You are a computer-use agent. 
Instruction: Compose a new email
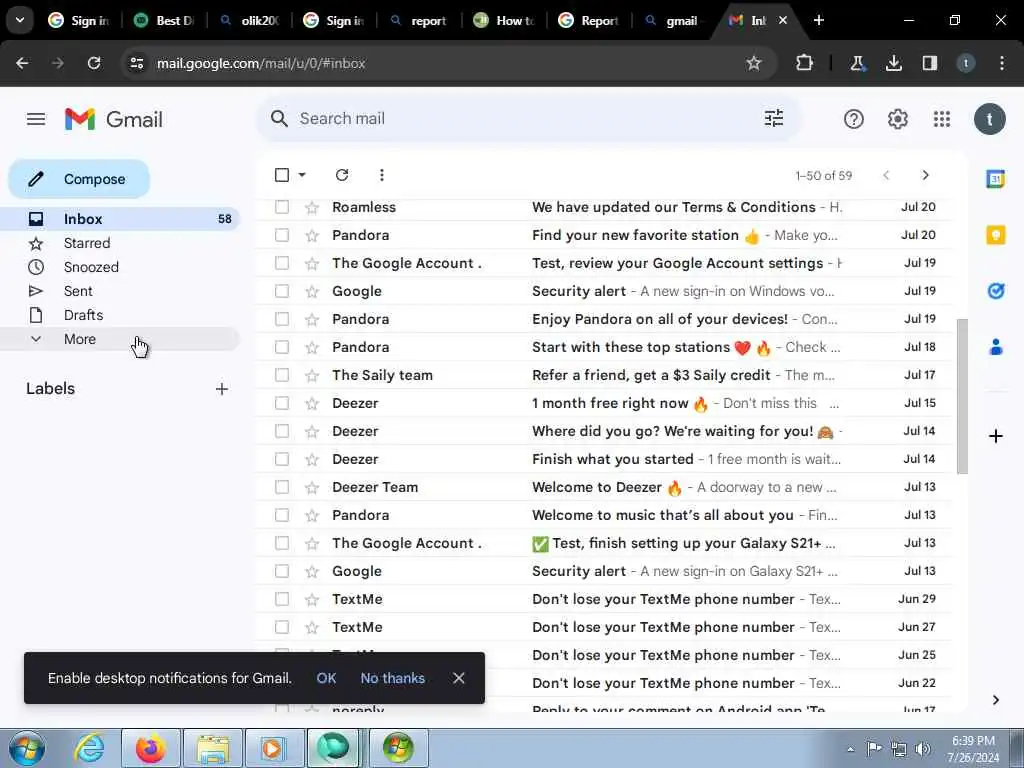(79, 179)
